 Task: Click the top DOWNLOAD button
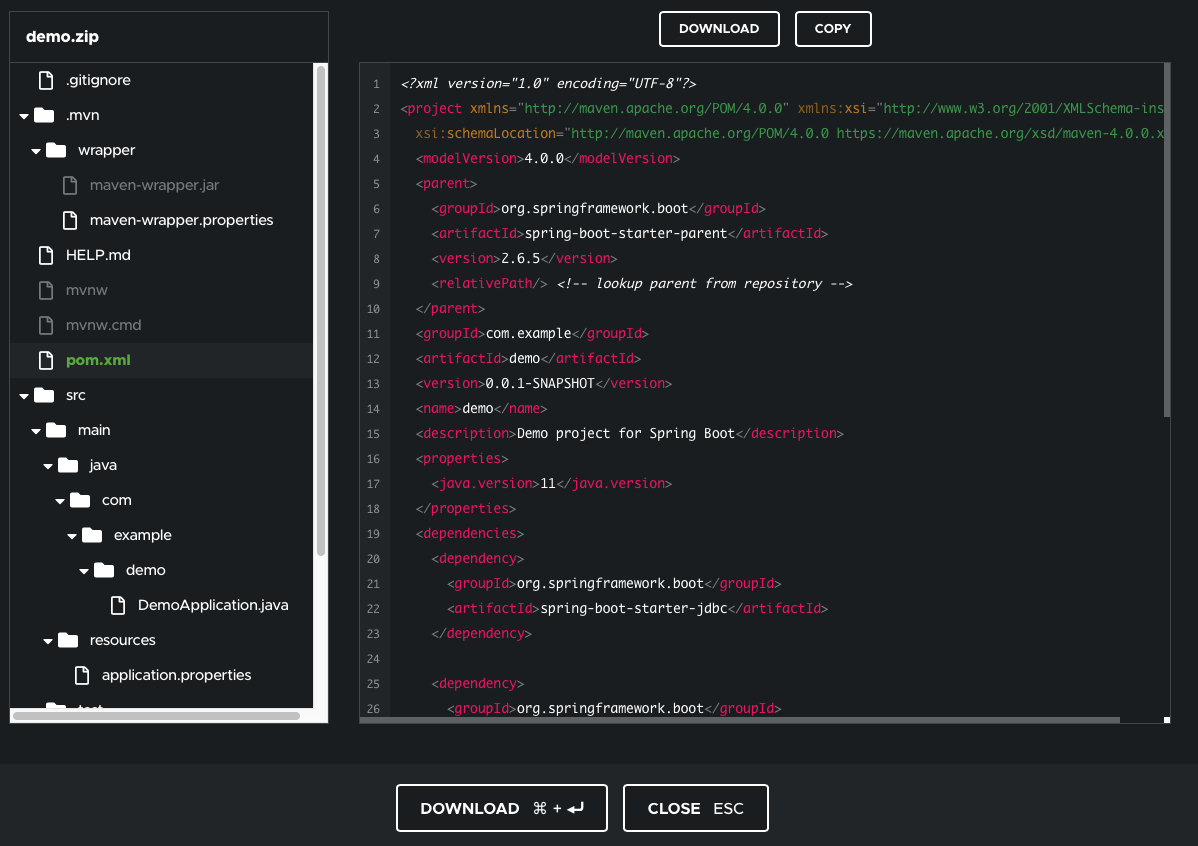click(x=719, y=28)
